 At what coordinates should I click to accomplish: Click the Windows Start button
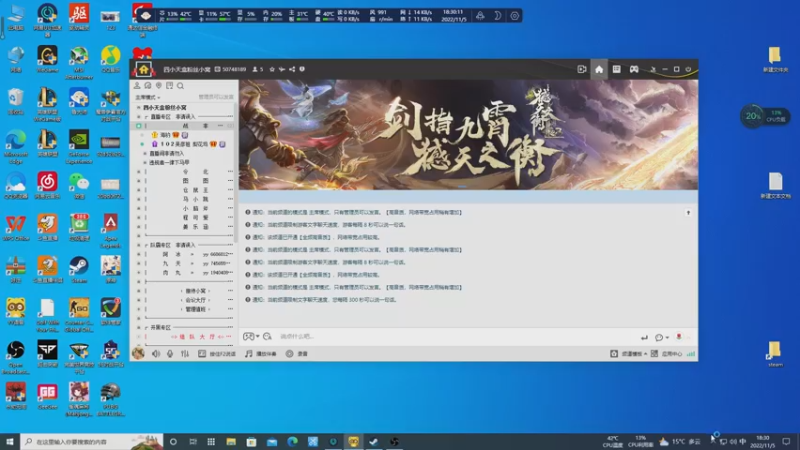coord(10,441)
